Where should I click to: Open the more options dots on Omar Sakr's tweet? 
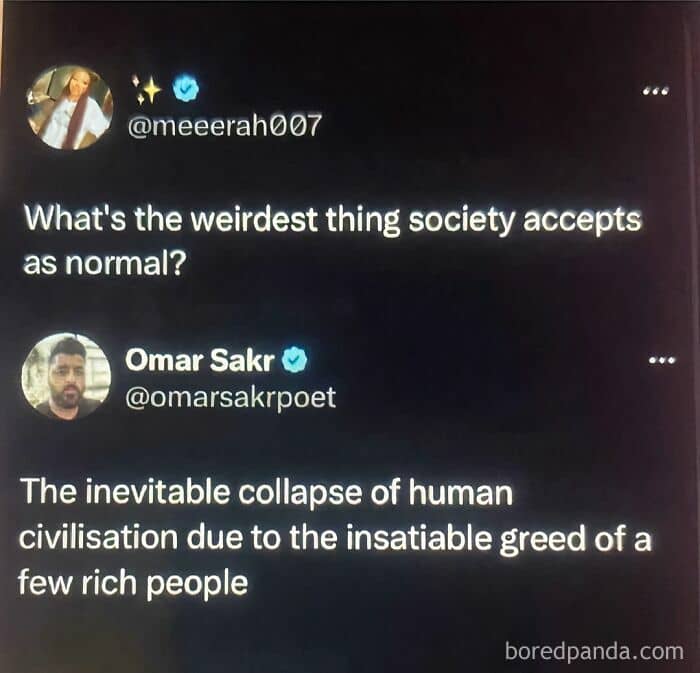pyautogui.click(x=662, y=359)
